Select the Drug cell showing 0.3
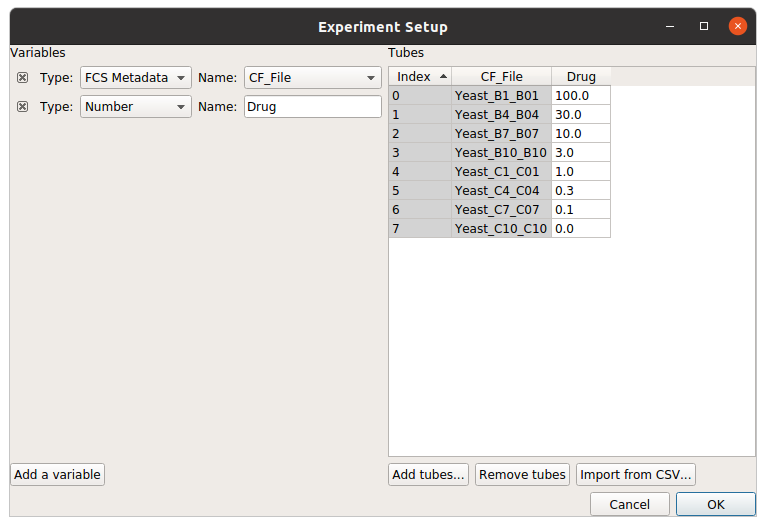Image resolution: width=766 pixels, height=526 pixels. (x=581, y=190)
